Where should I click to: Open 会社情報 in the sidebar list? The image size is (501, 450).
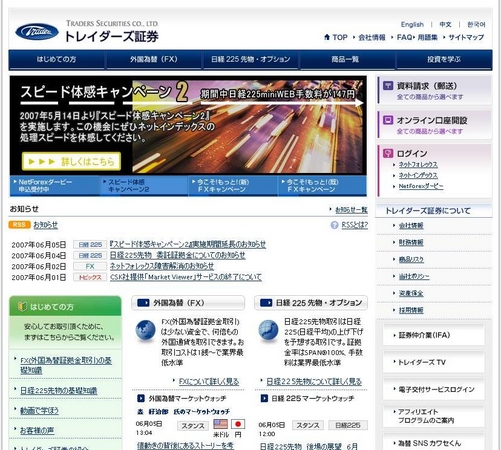tap(411, 226)
